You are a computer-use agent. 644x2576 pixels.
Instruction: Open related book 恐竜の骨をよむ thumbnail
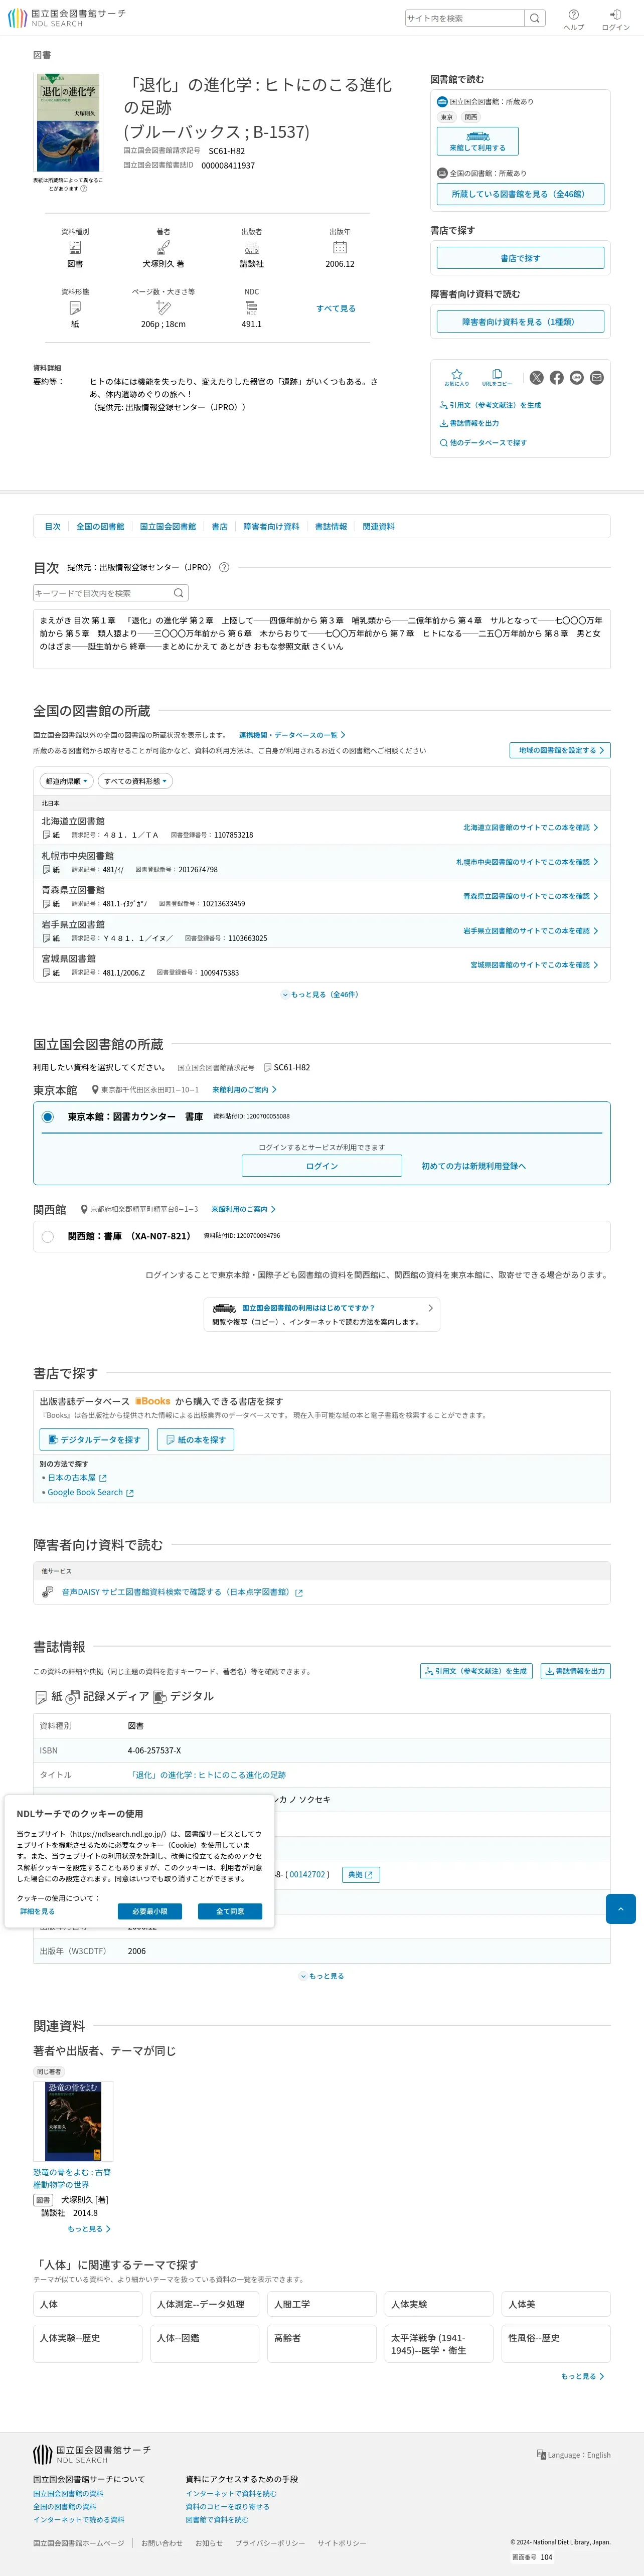click(73, 2121)
